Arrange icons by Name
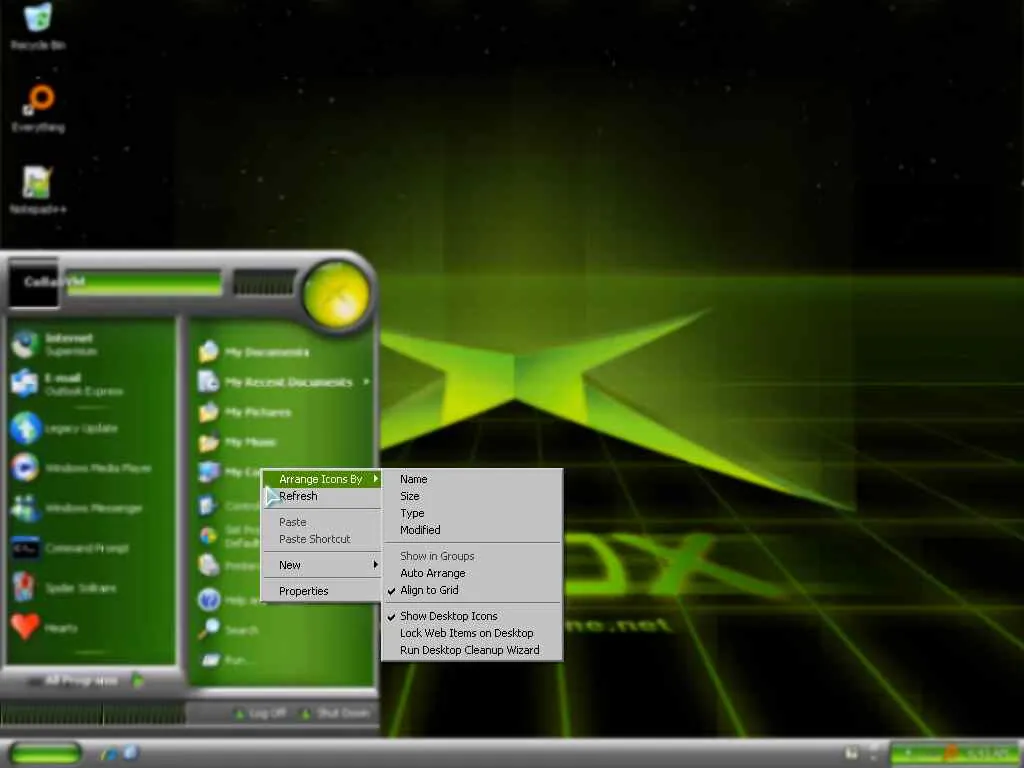1024x768 pixels. 472,479
